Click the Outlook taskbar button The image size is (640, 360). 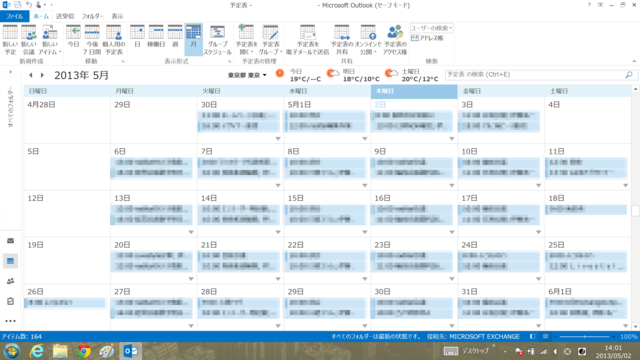click(131, 351)
